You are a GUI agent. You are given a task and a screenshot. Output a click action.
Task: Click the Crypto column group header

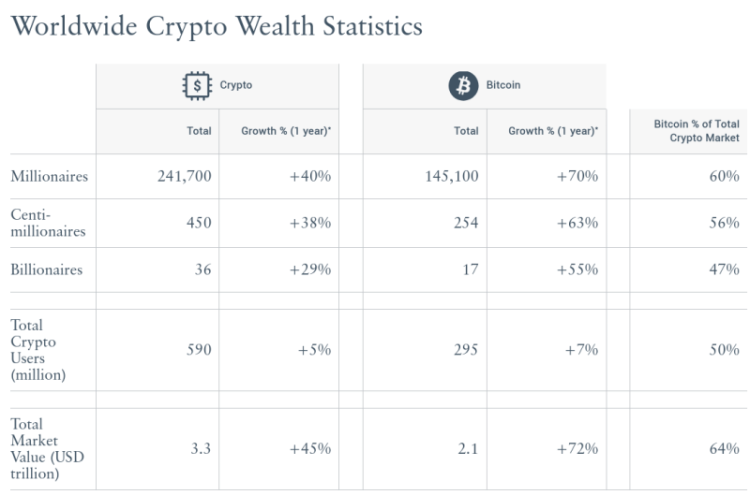[x=236, y=86]
